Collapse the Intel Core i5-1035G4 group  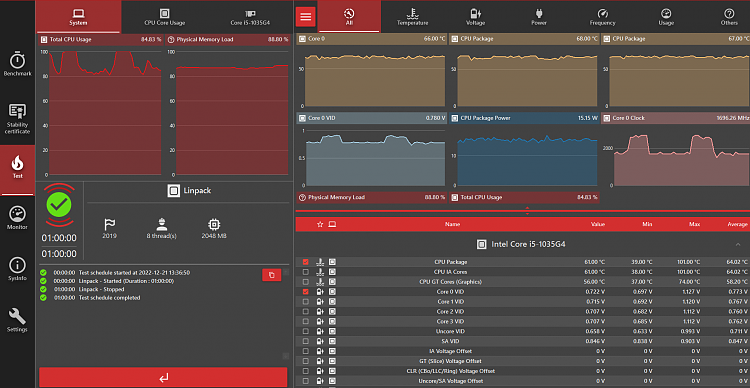coord(737,244)
